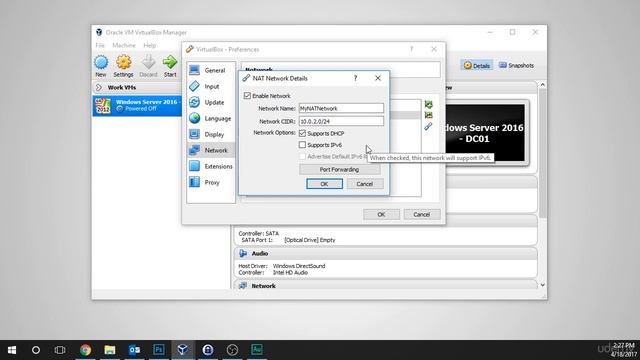This screenshot has height=360, width=640.
Task: Switch to the Details view
Action: (477, 65)
